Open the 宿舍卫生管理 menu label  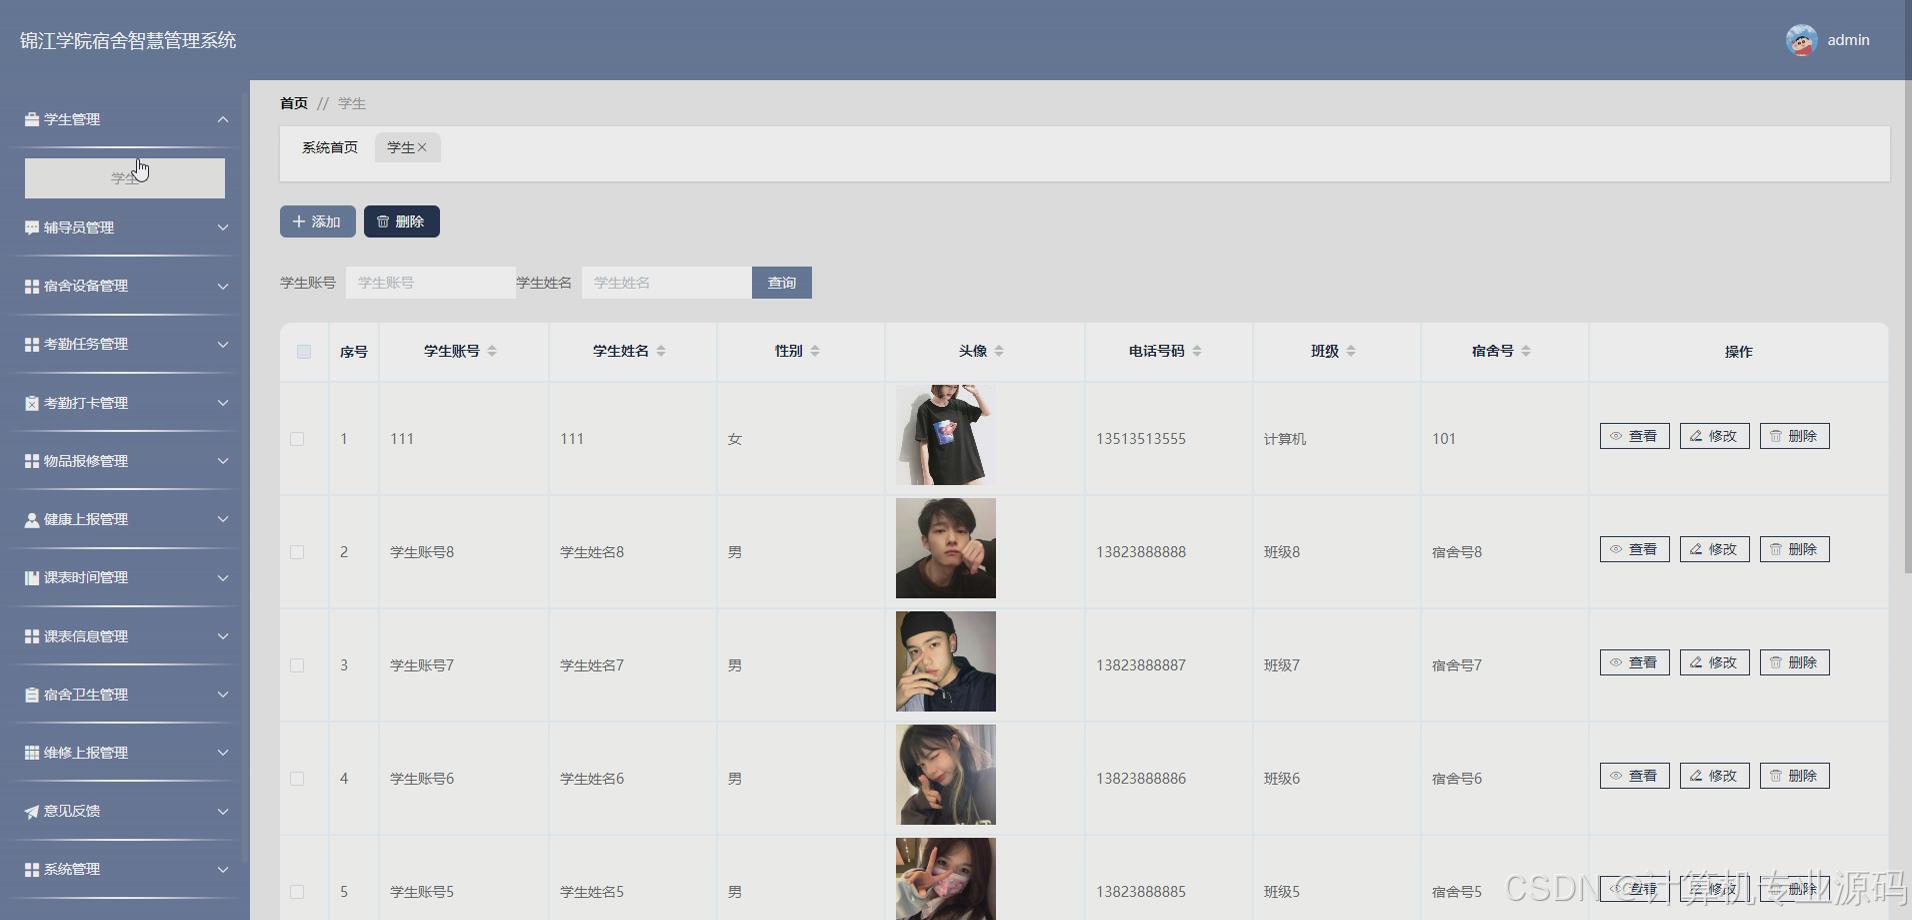pos(86,695)
